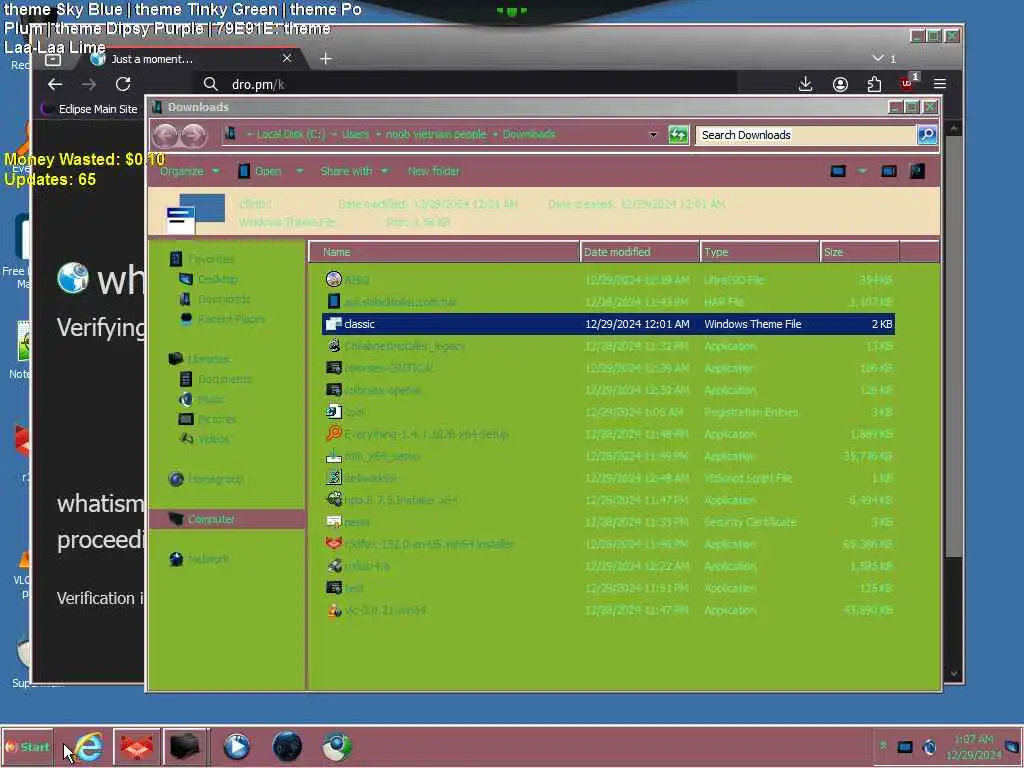Click the Forward arrow in Downloads explorer

pos(194,135)
